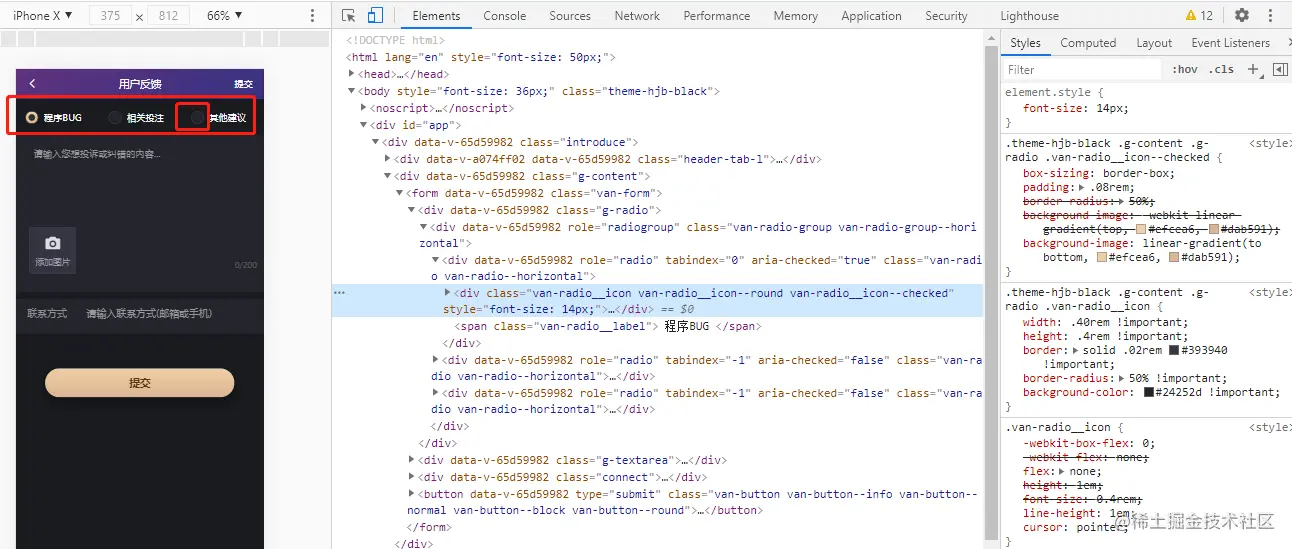Screen dimensions: 1292x549
Task: Expand the connect div node
Action: [x=412, y=477]
